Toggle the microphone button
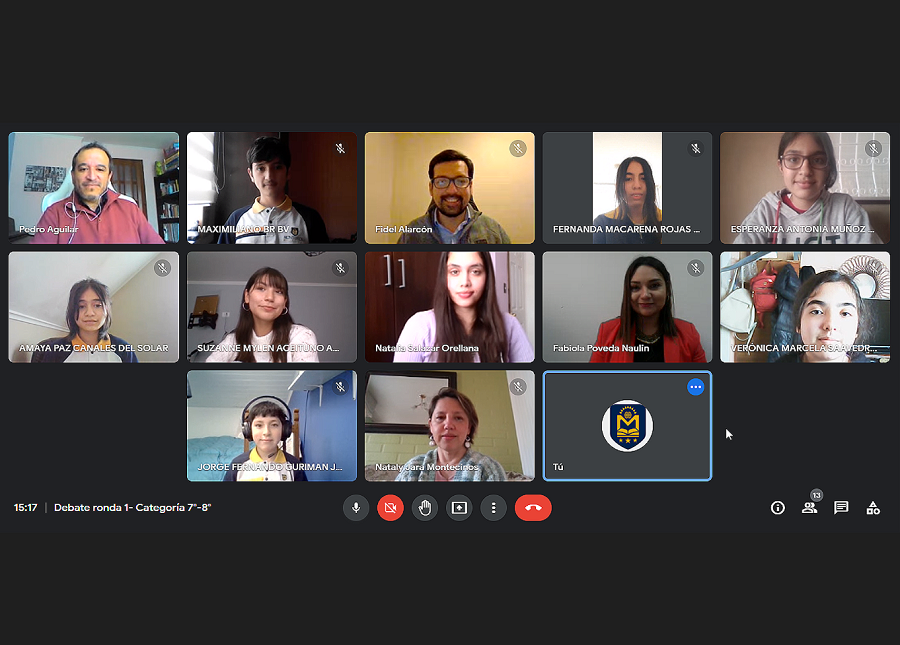The height and width of the screenshot is (645, 900). pyautogui.click(x=356, y=508)
